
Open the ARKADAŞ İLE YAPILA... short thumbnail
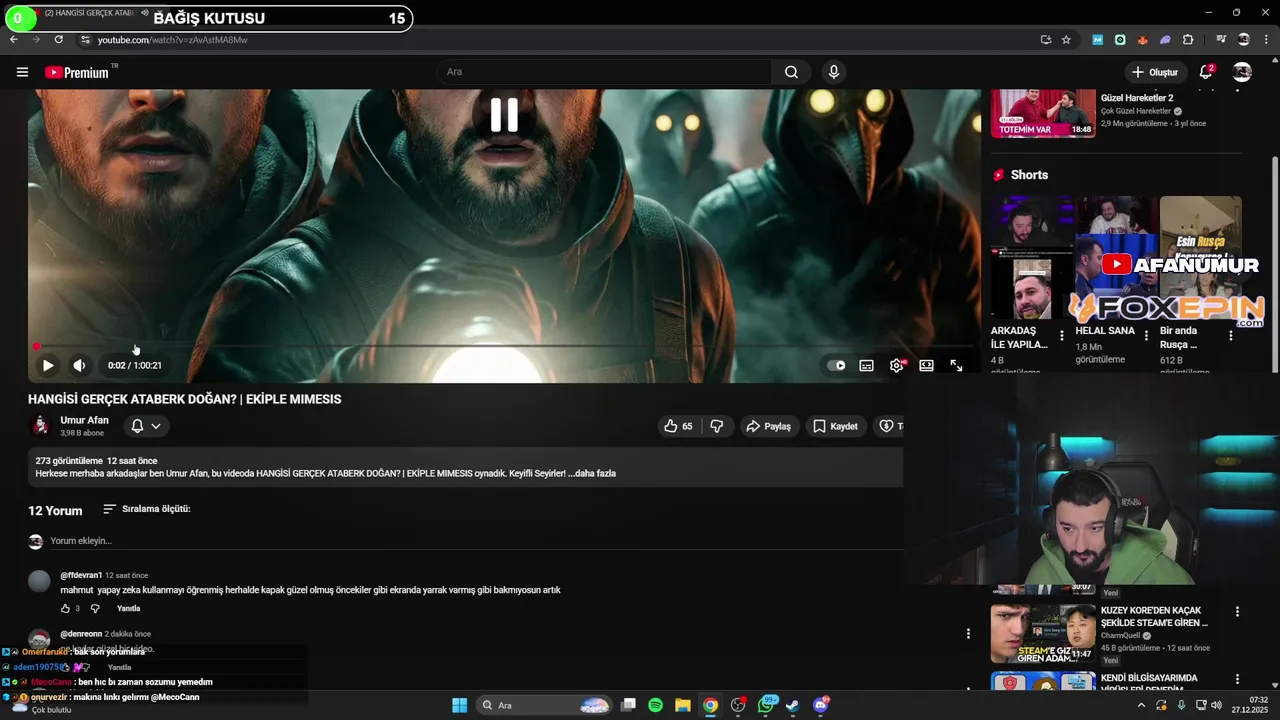click(1032, 258)
